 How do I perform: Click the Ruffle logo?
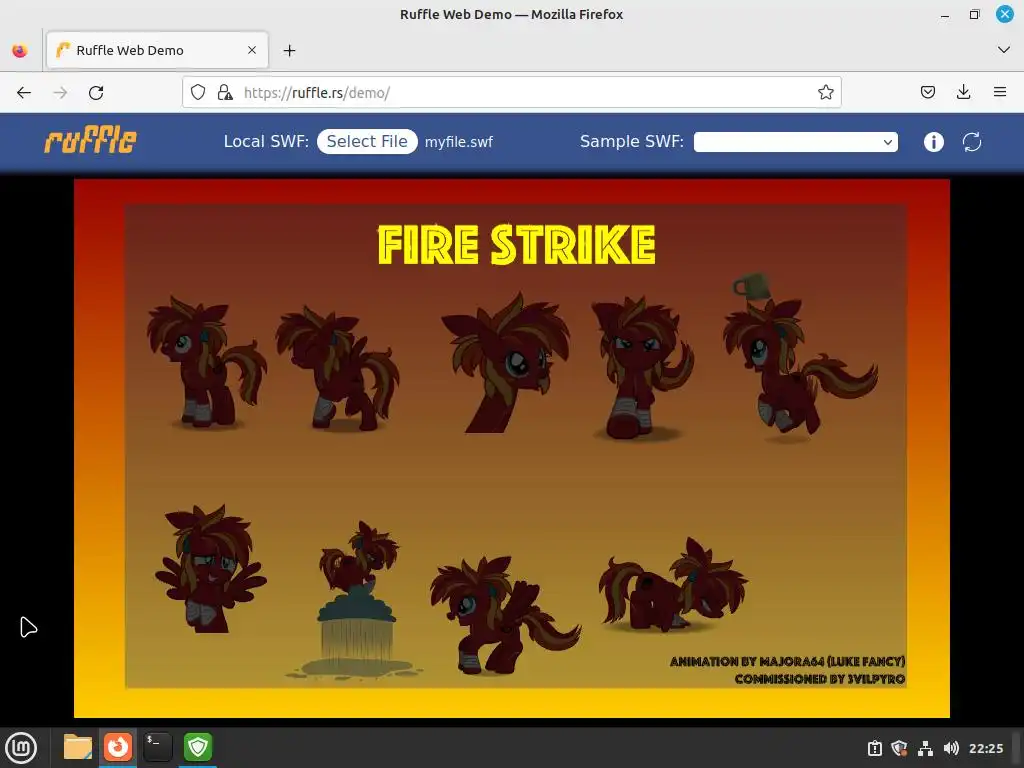point(91,141)
